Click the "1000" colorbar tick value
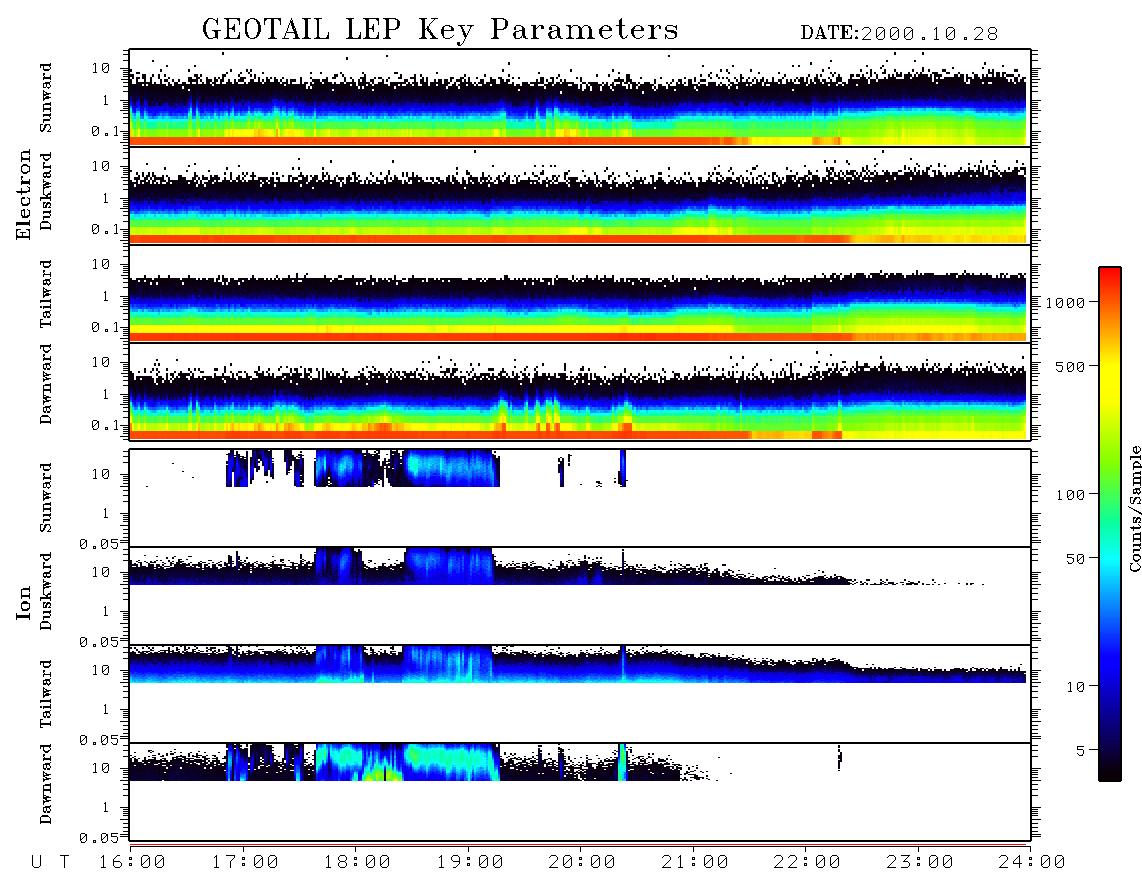Screen dimensions: 1142x880 point(1065,302)
